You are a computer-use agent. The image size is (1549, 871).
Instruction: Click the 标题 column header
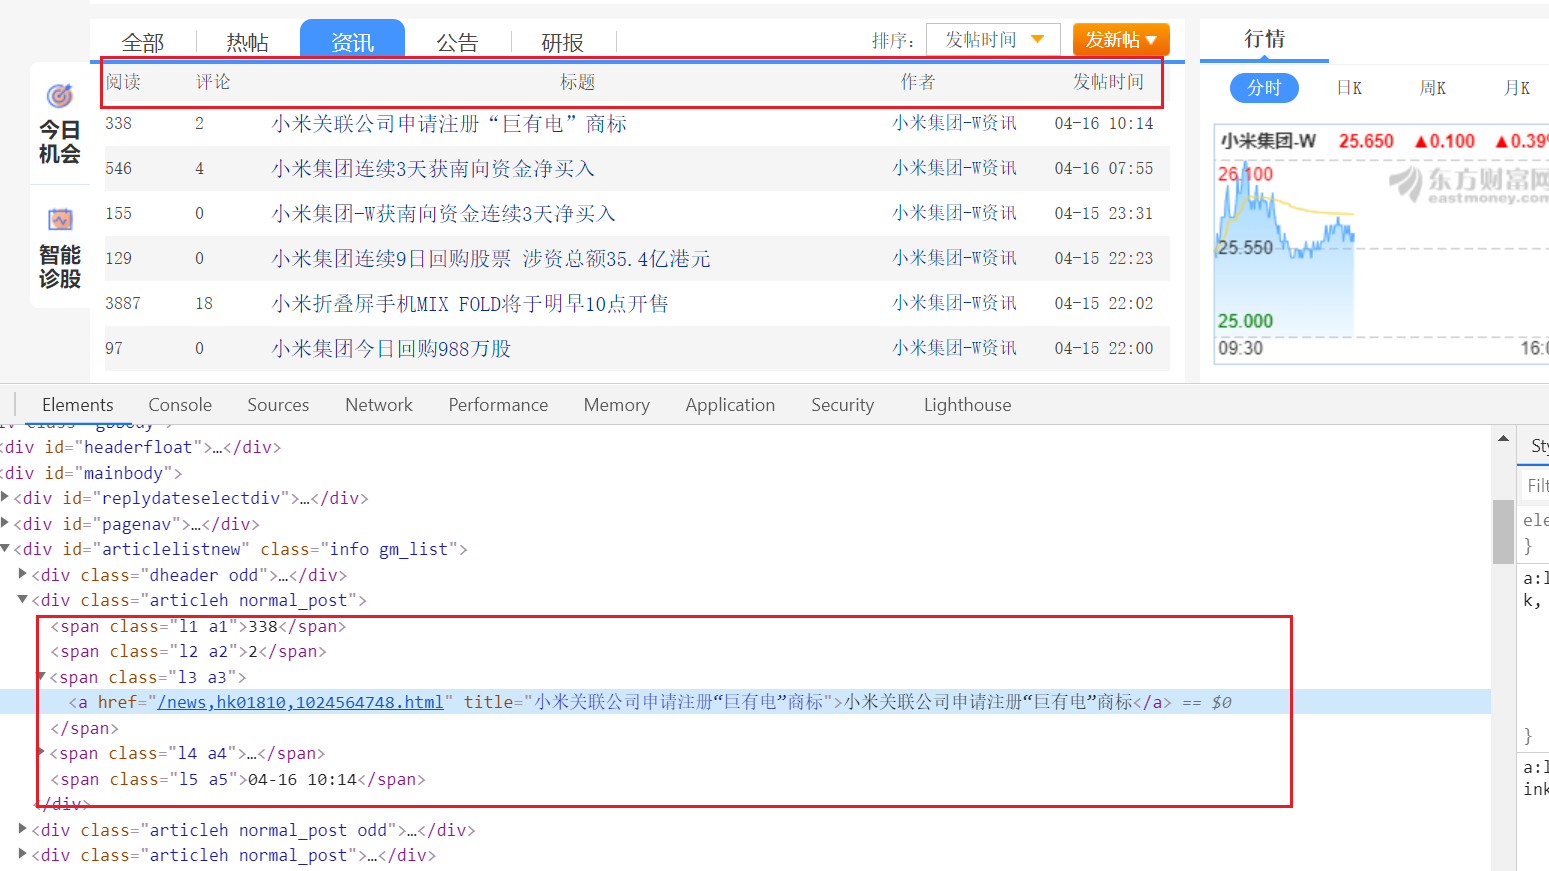point(577,82)
